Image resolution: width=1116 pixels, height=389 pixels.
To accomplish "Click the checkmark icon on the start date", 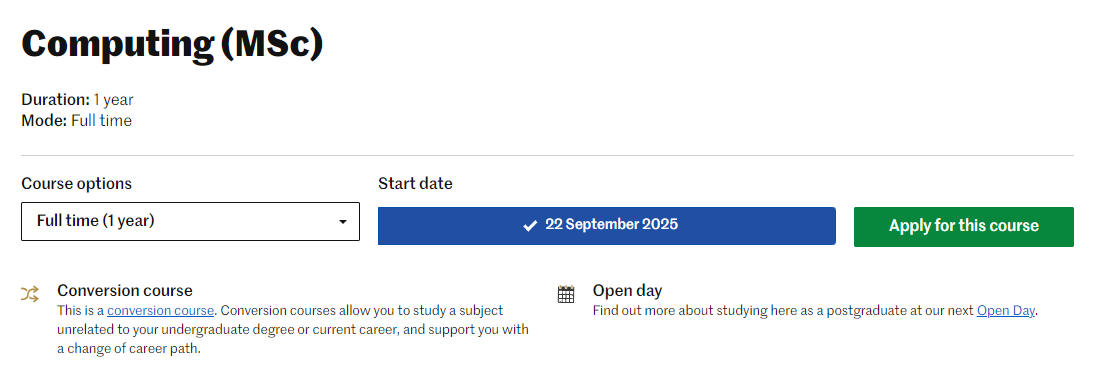I will click(530, 226).
